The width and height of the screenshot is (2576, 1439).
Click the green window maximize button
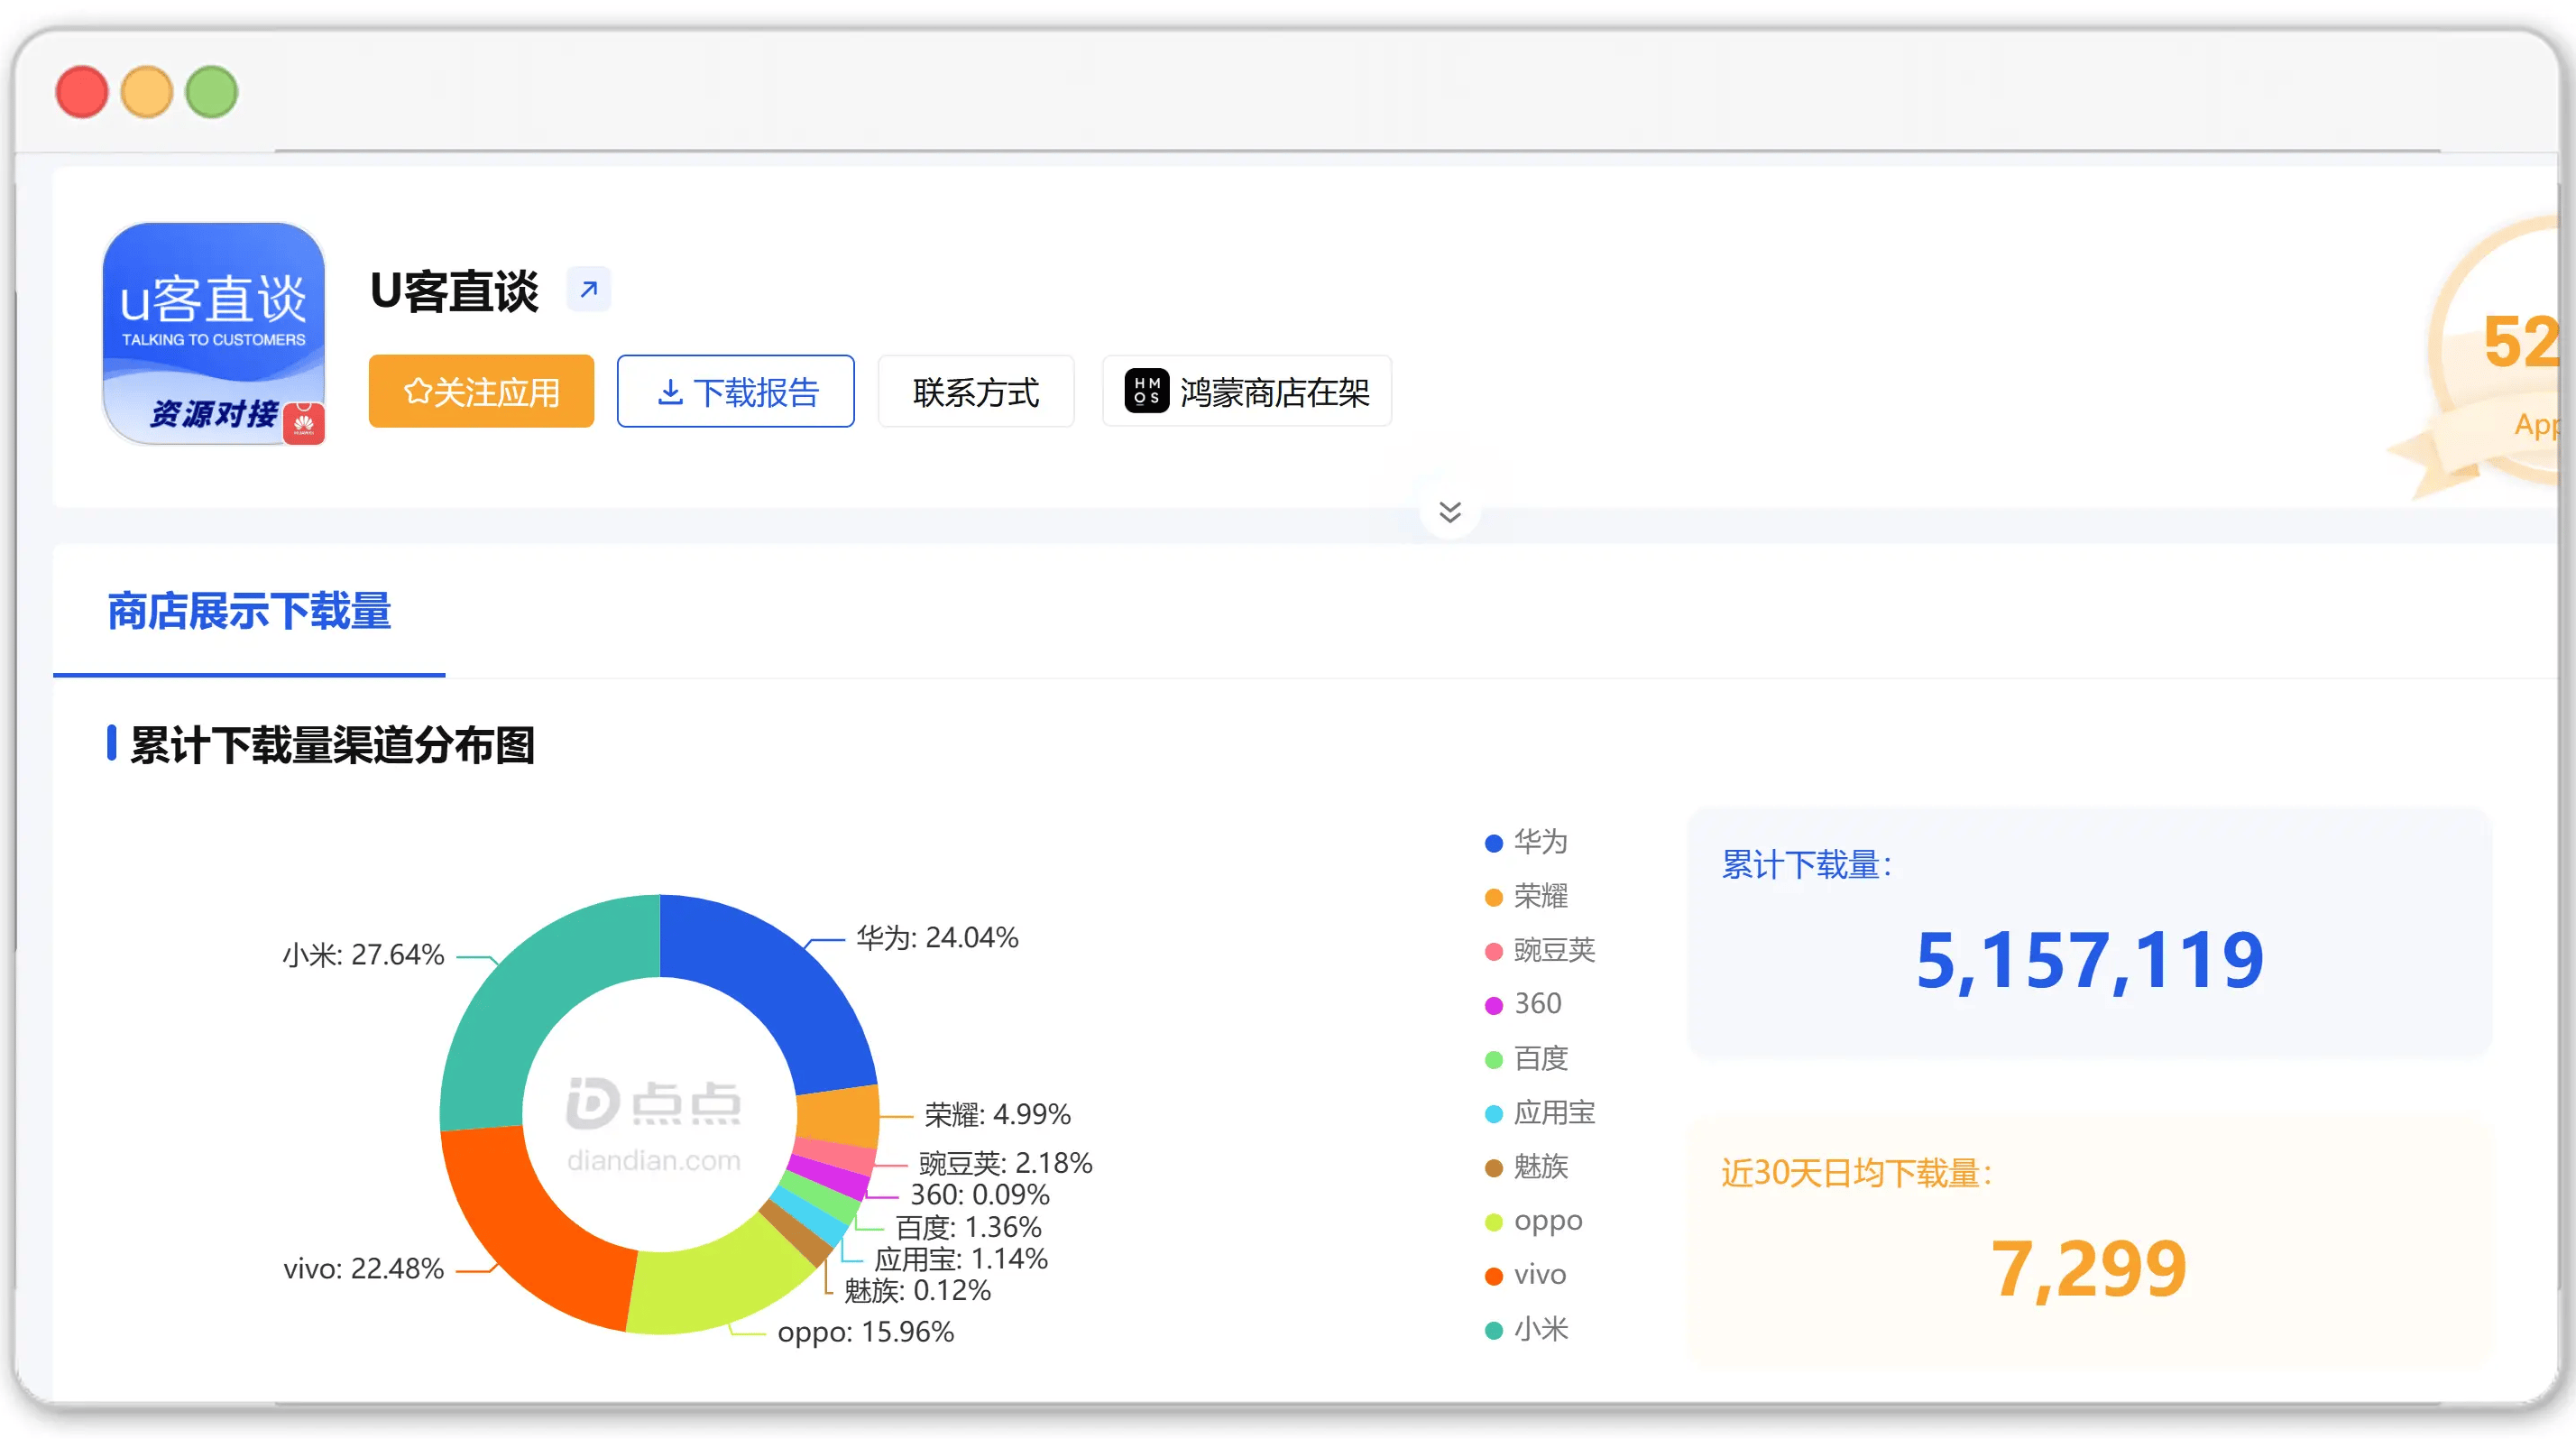coord(212,92)
